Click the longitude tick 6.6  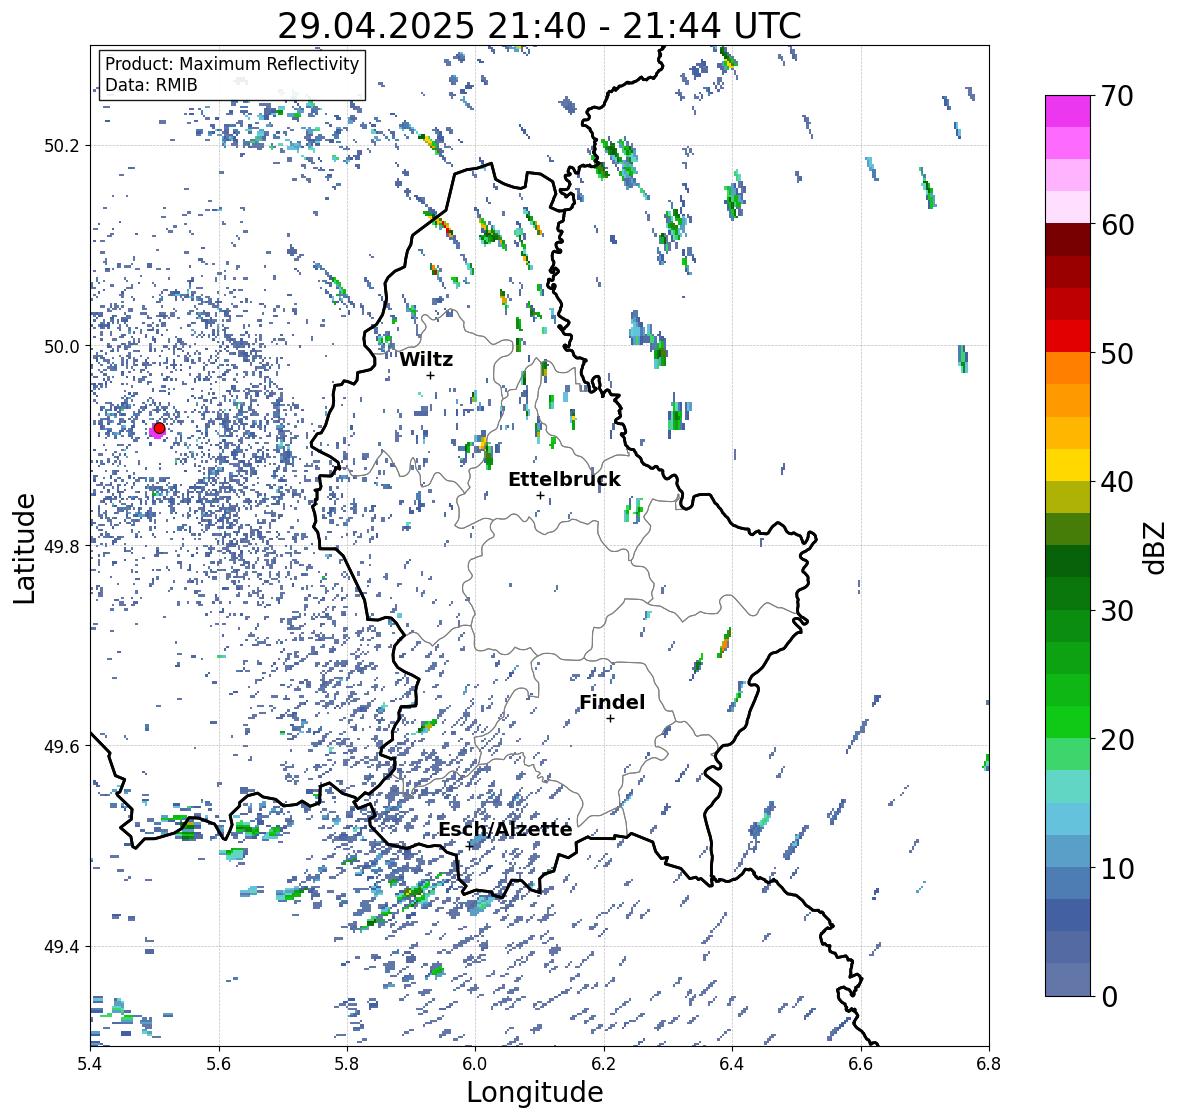pyautogui.click(x=861, y=1063)
